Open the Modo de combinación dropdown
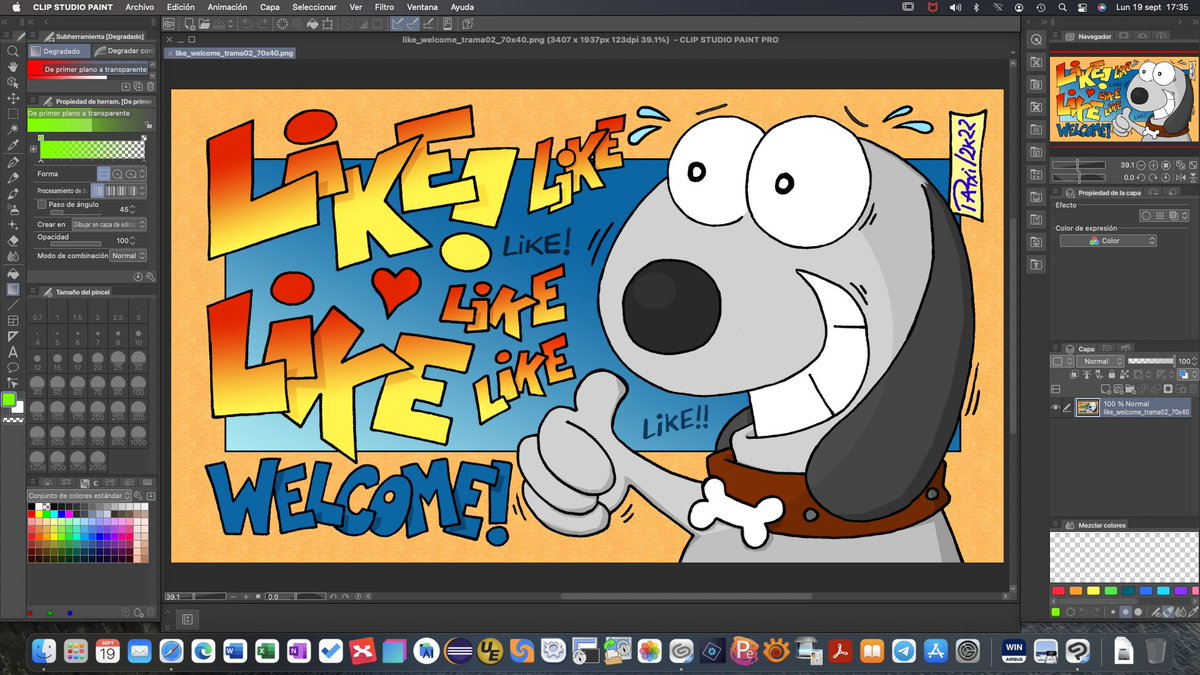 click(128, 256)
